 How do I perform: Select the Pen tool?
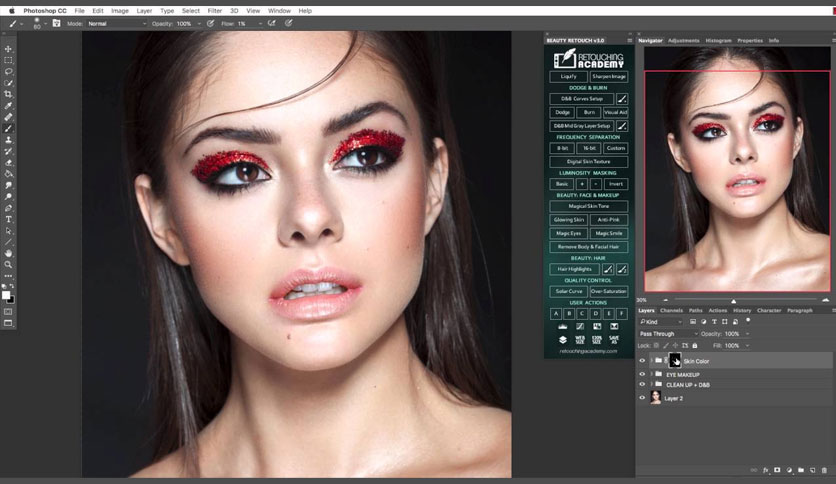point(9,208)
